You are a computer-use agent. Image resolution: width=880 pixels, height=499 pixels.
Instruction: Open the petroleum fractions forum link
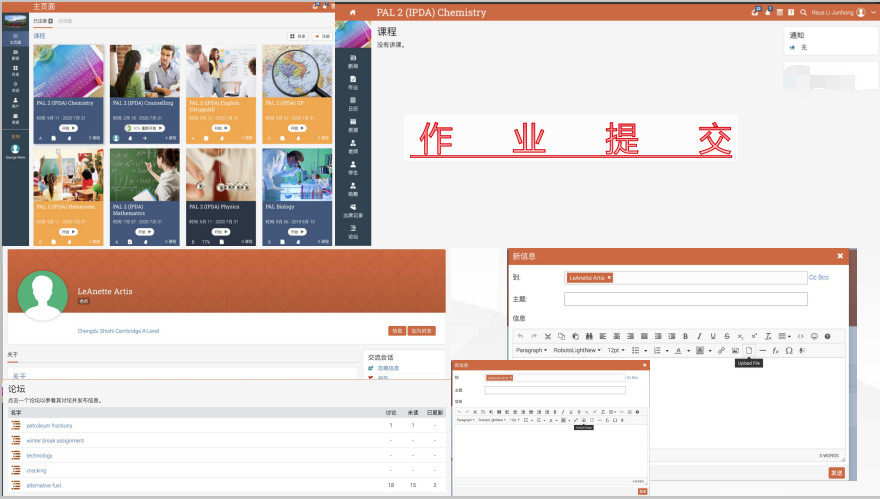point(49,425)
